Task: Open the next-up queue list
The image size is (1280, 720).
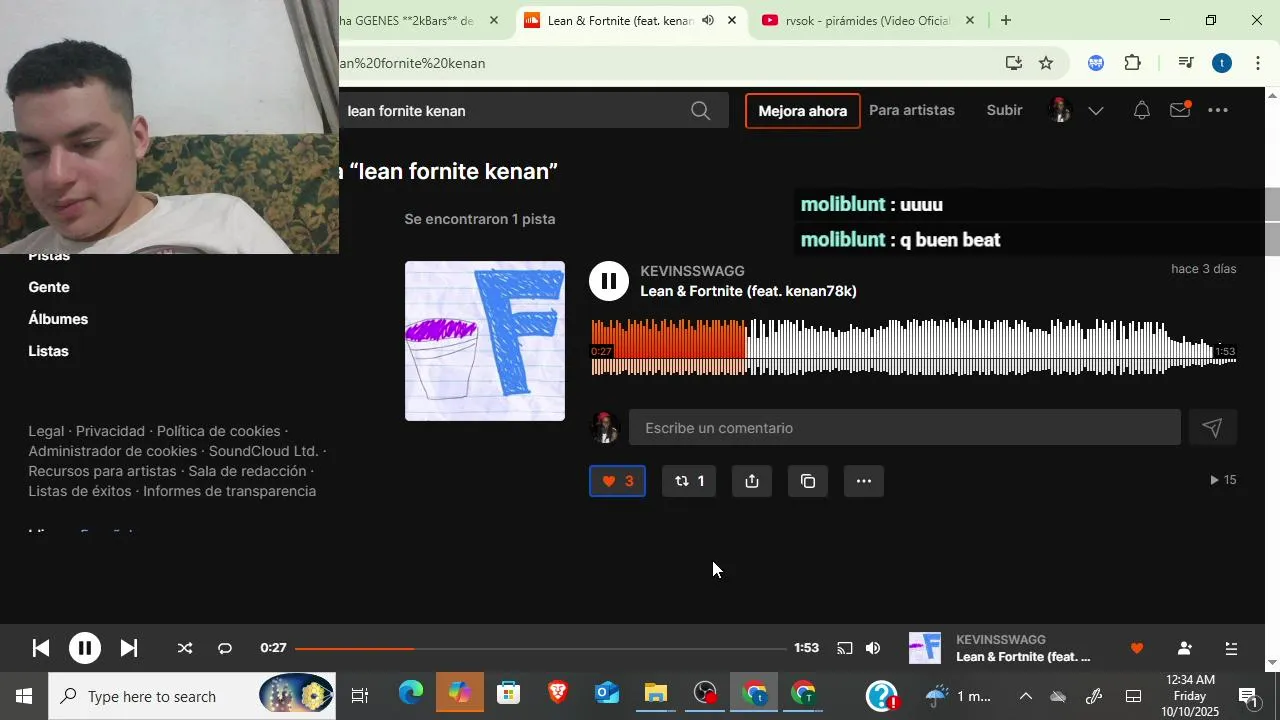Action: click(1231, 648)
